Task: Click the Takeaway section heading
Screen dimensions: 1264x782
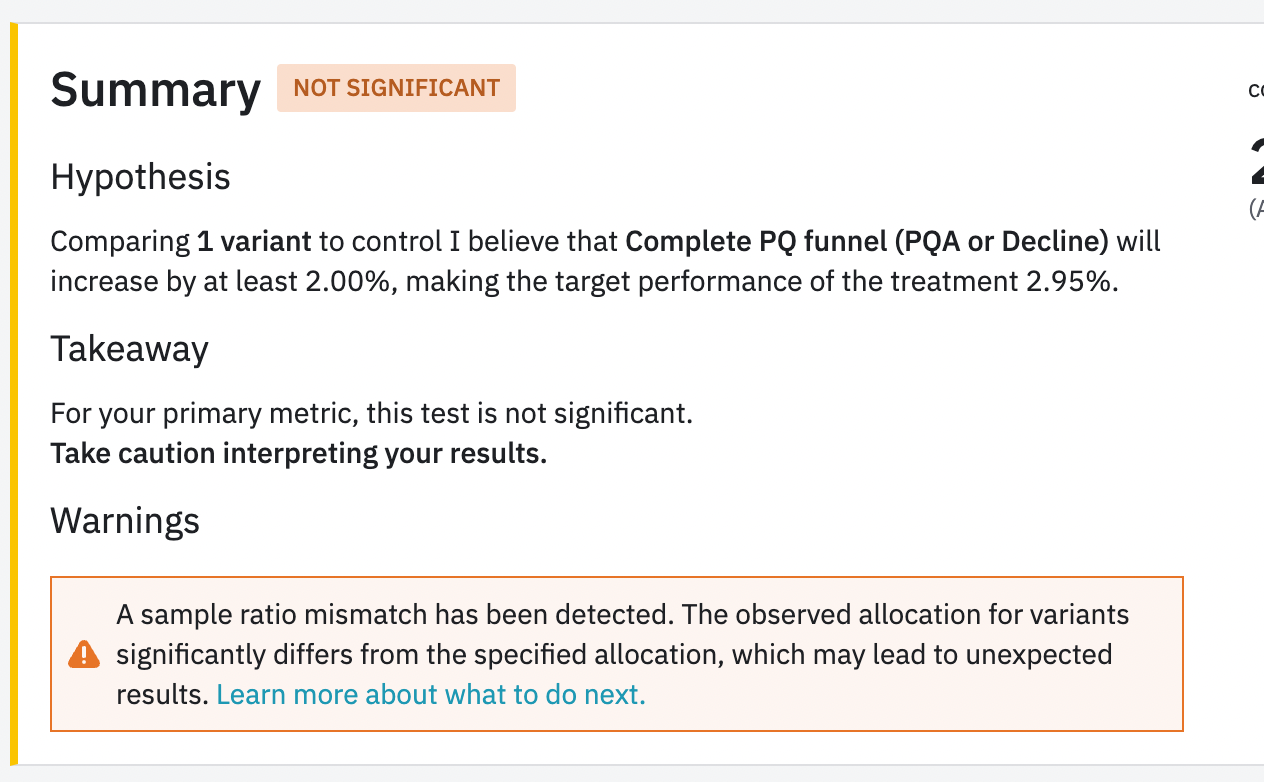Action: click(130, 349)
